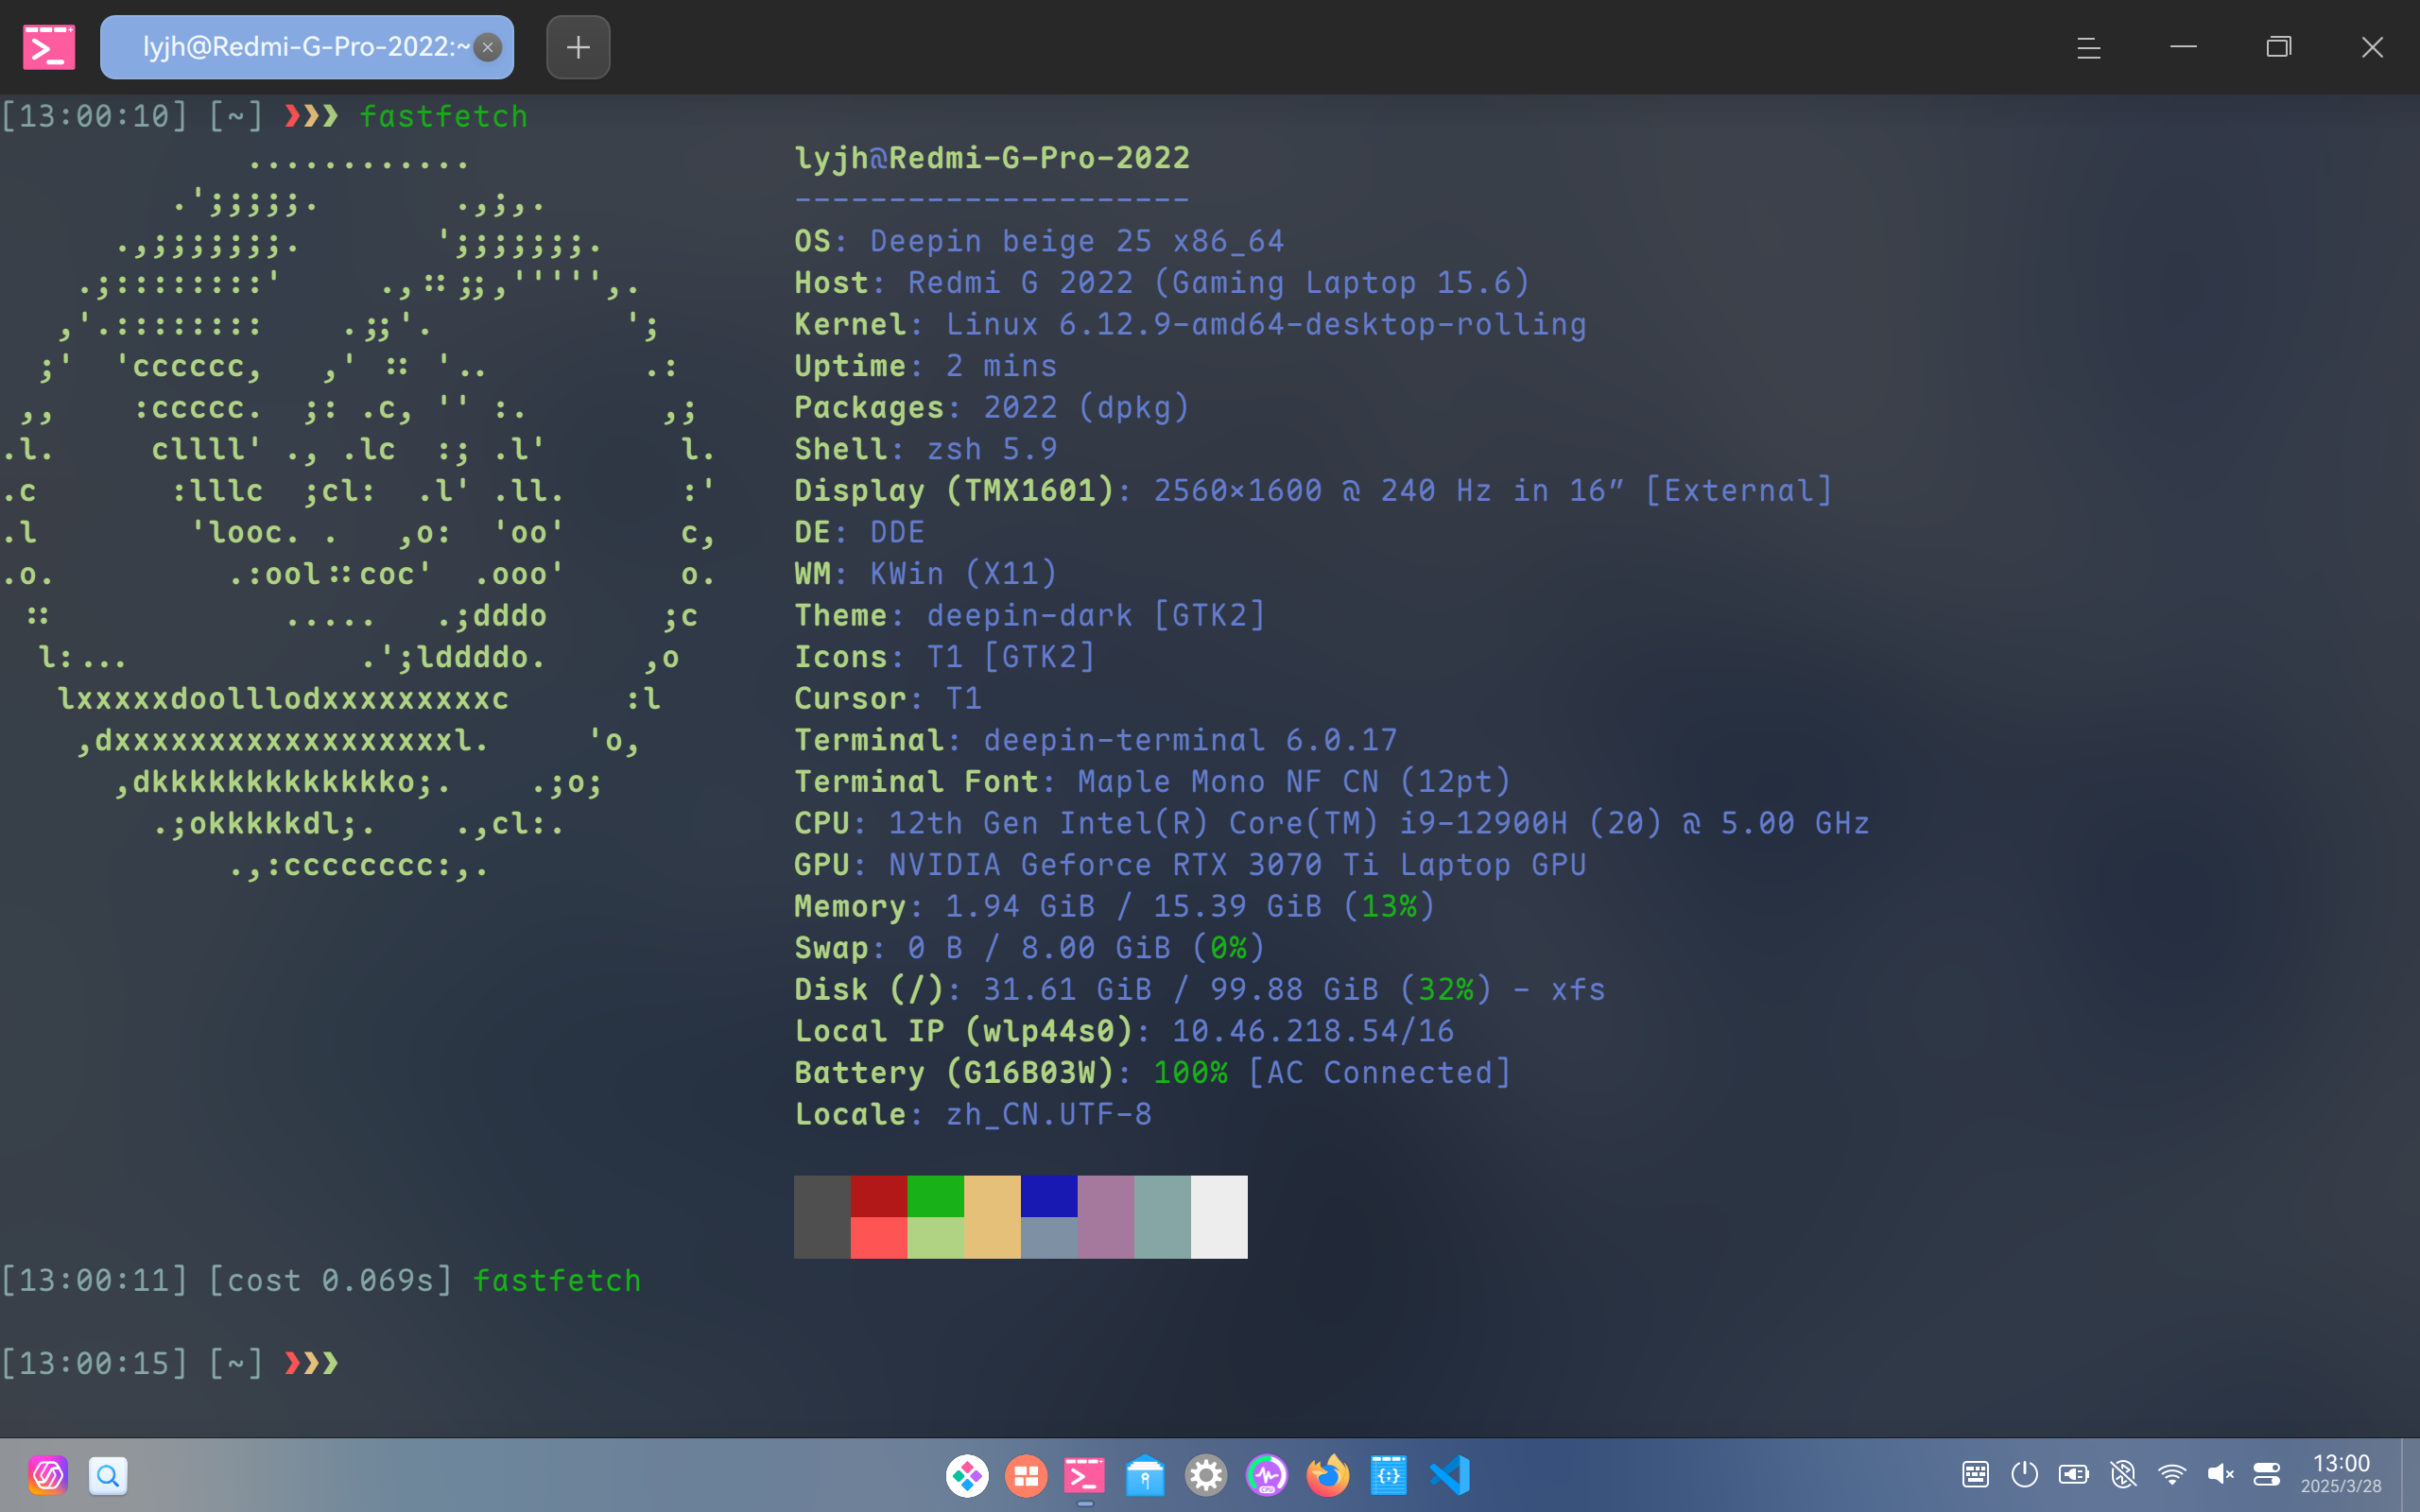Click the "OS: Deepin beige 25 x86_64" line
The image size is (2420, 1512).
click(x=1039, y=241)
